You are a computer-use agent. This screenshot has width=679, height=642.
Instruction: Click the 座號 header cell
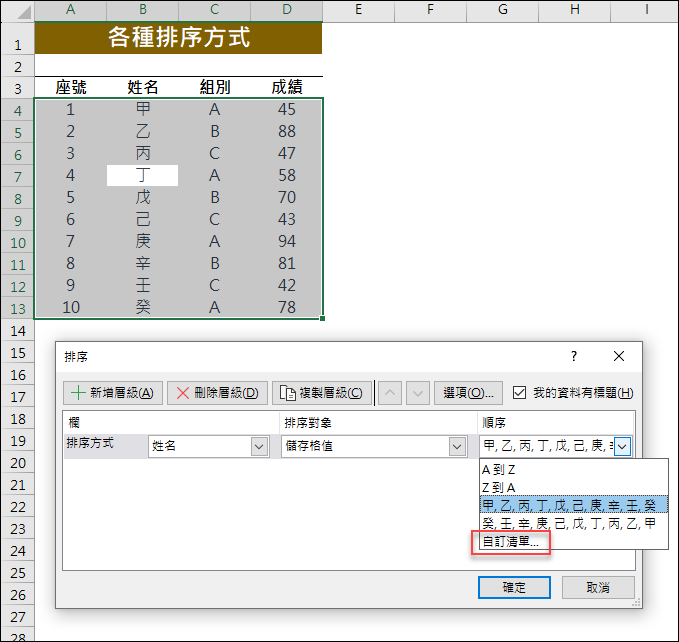pos(71,87)
